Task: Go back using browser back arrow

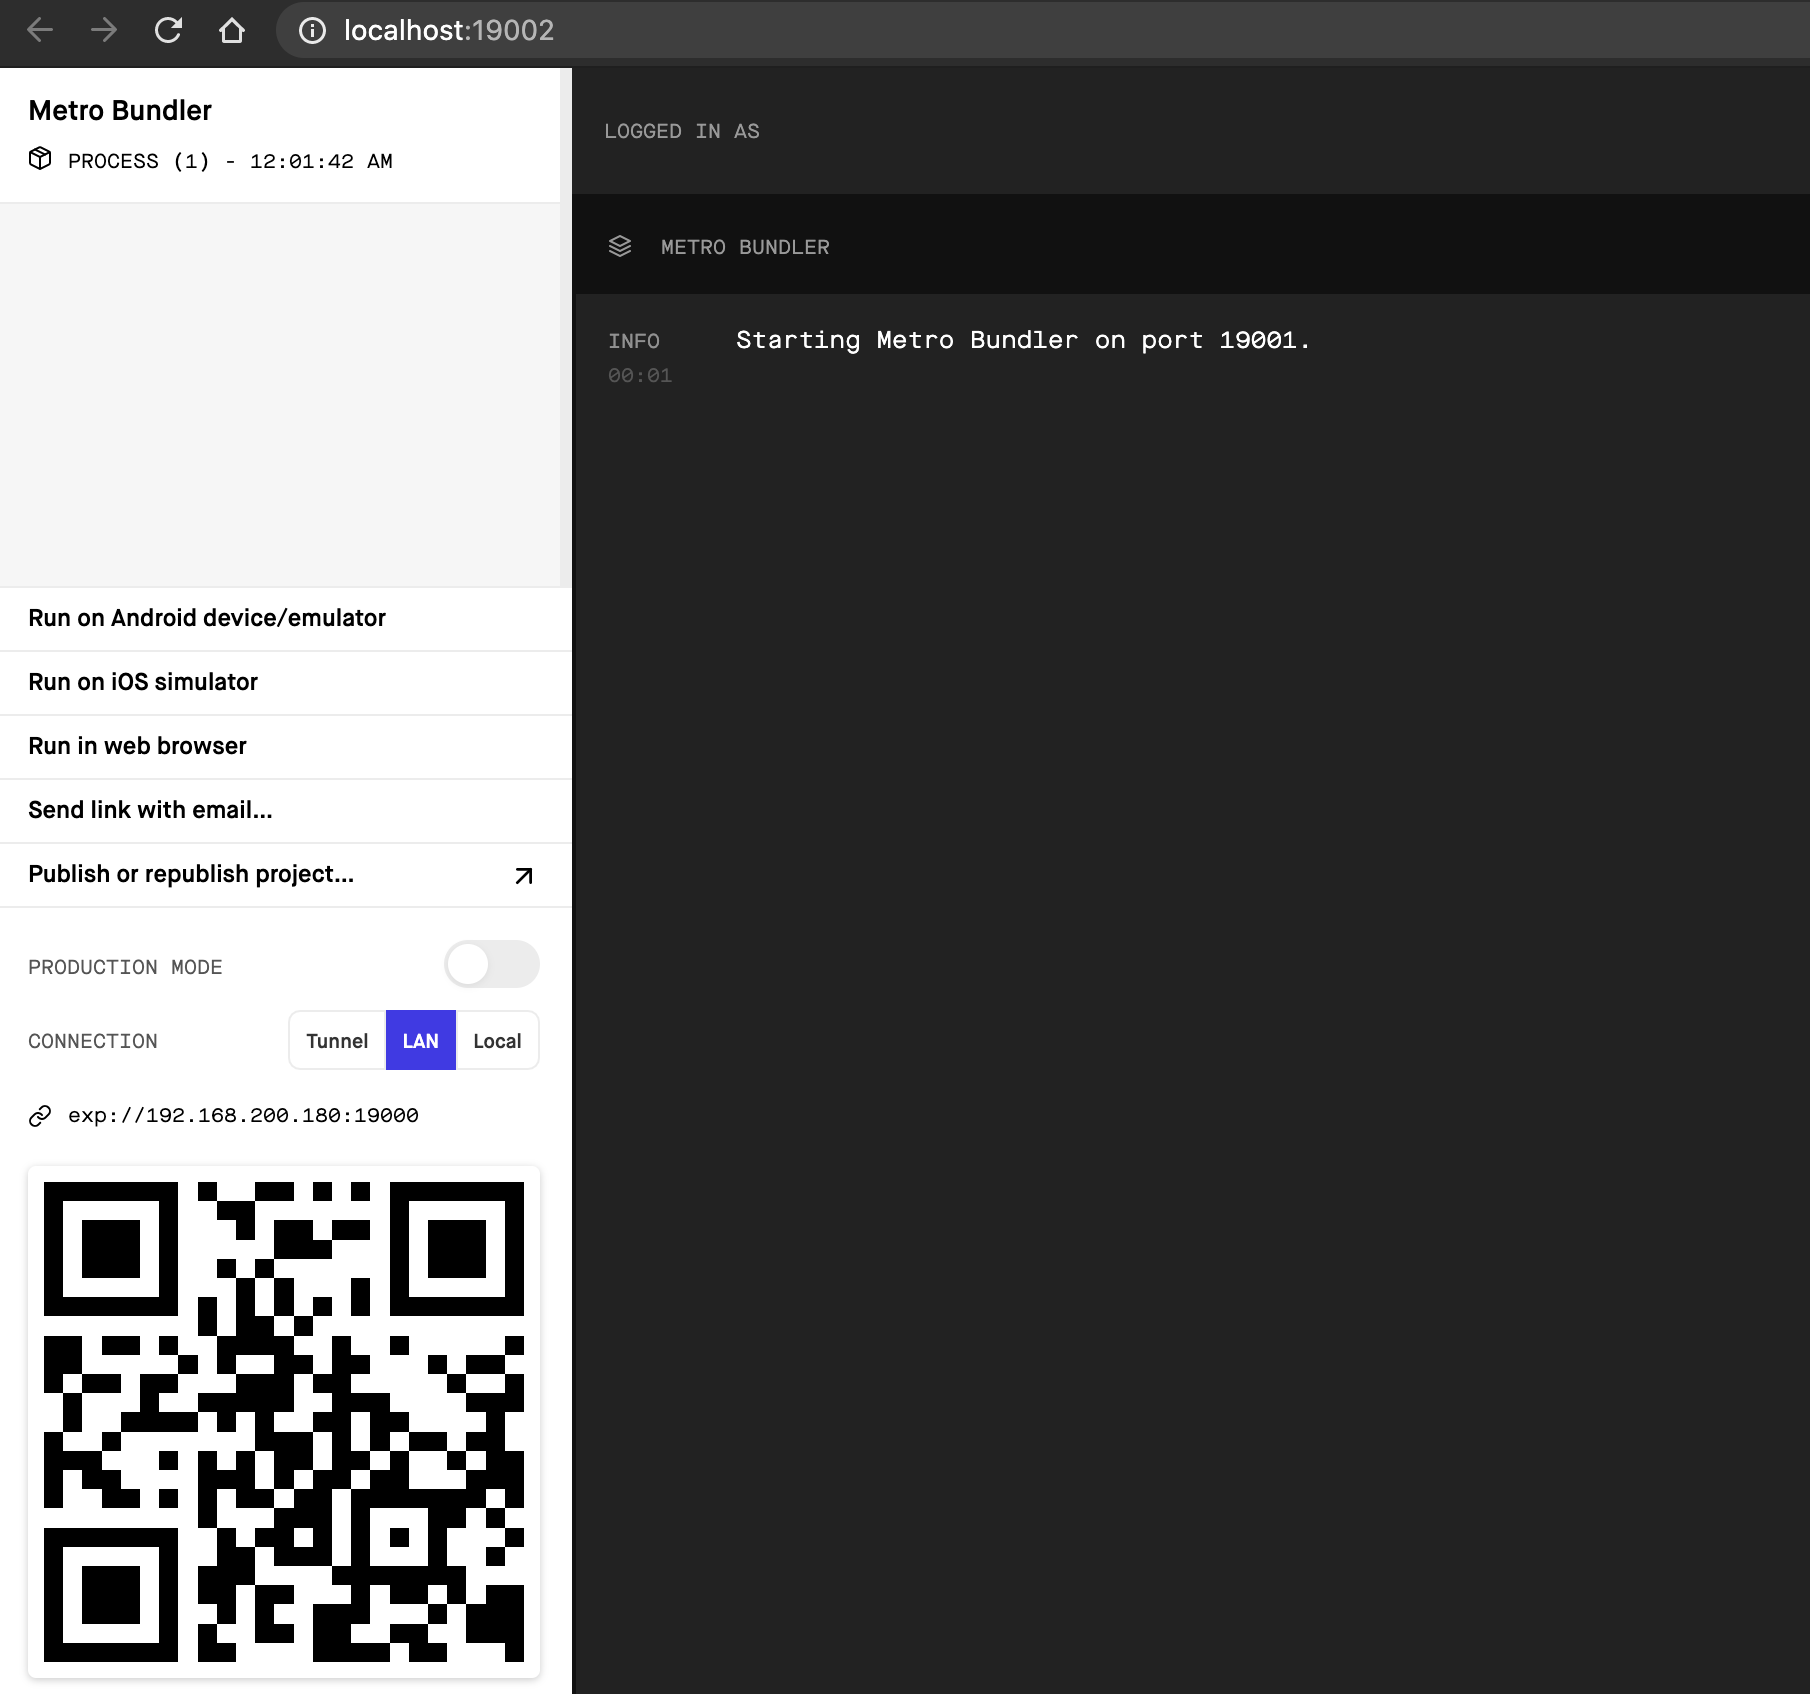Action: (40, 30)
